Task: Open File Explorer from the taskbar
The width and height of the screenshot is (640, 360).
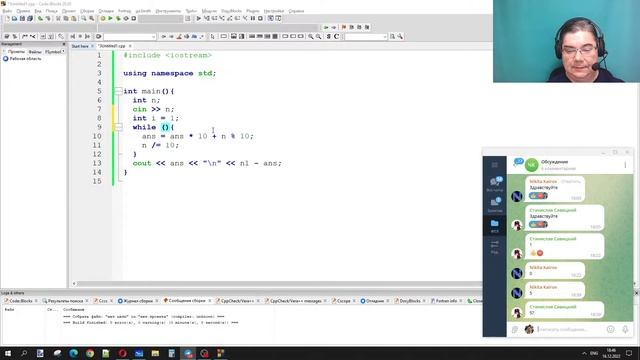Action: click(x=155, y=353)
